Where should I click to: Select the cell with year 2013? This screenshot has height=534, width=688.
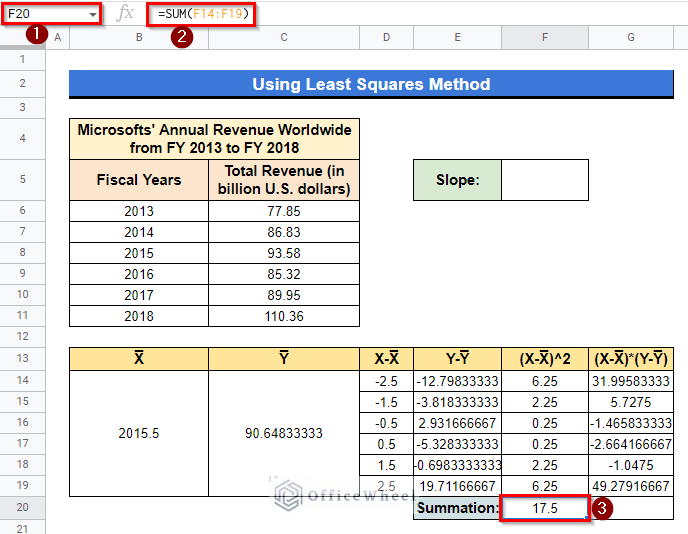(139, 211)
